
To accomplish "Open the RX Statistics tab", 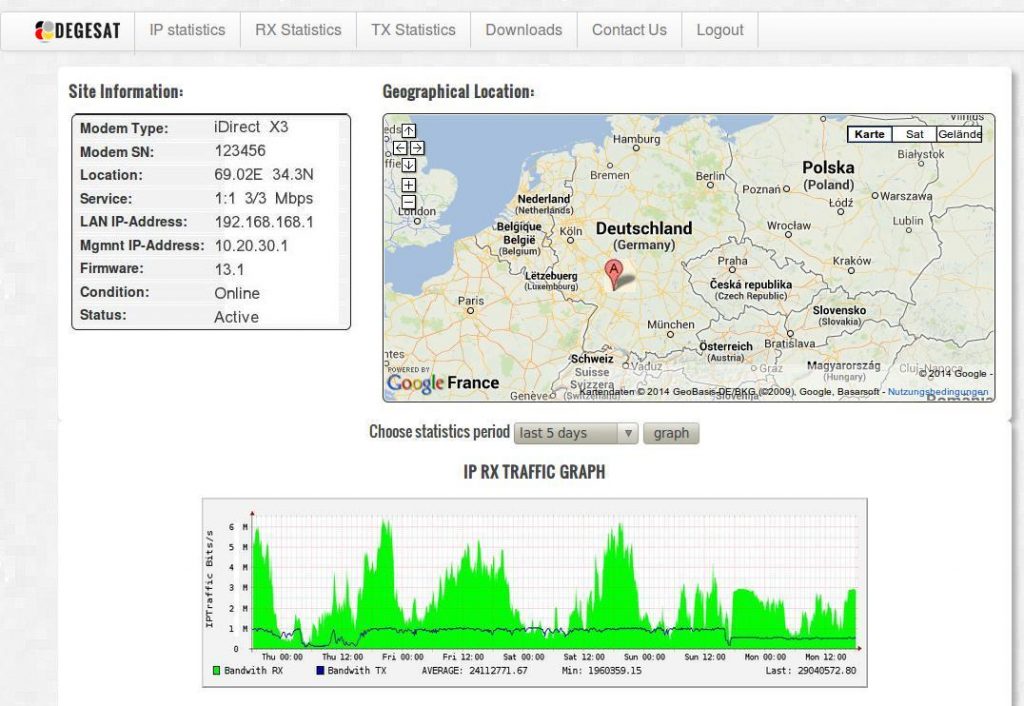I will click(298, 30).
